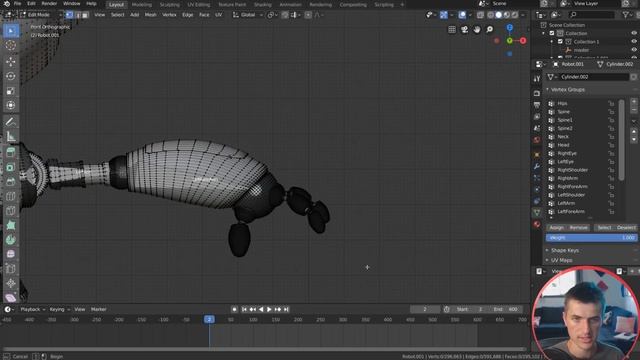
Task: Select the Transform tool
Action: [x=11, y=105]
